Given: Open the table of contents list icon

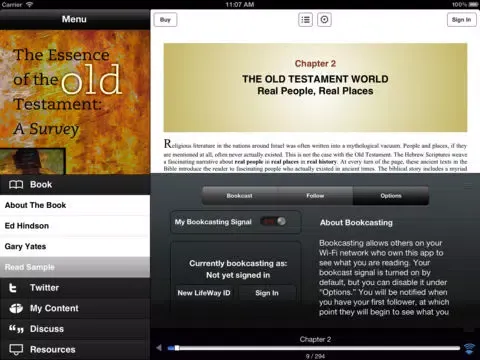Looking at the screenshot, I should (305, 20).
